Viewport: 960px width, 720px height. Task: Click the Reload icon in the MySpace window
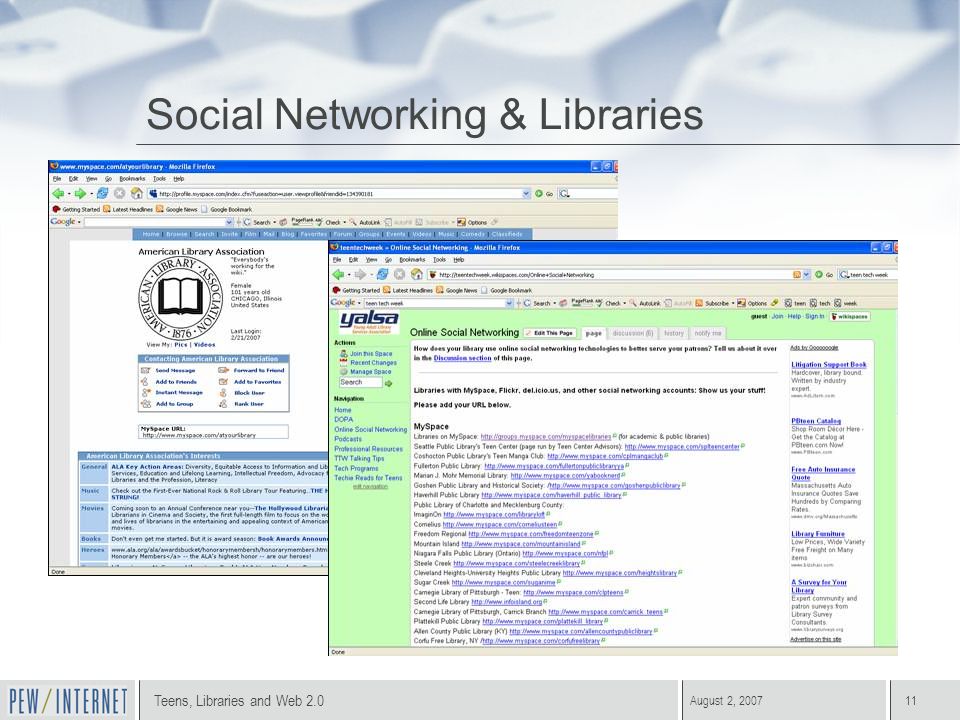pos(102,193)
